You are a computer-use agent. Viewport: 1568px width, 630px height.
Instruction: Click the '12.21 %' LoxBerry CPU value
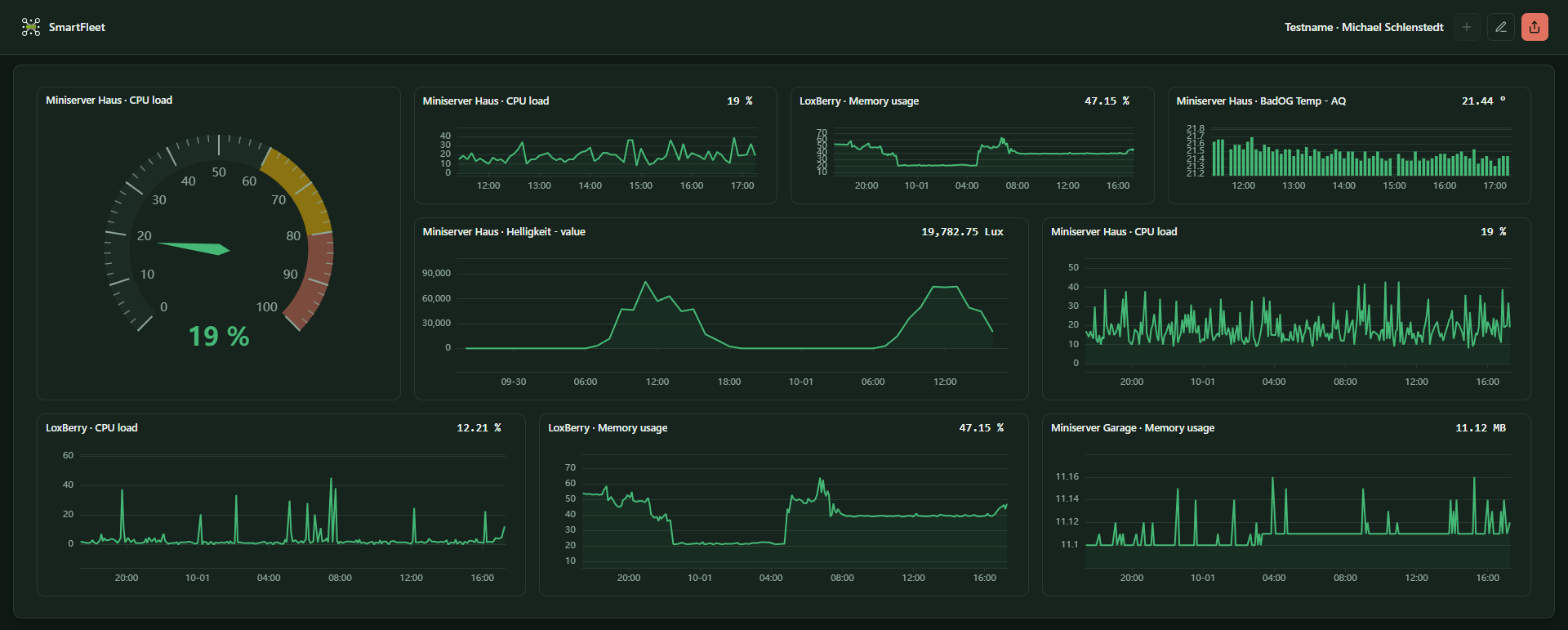479,428
